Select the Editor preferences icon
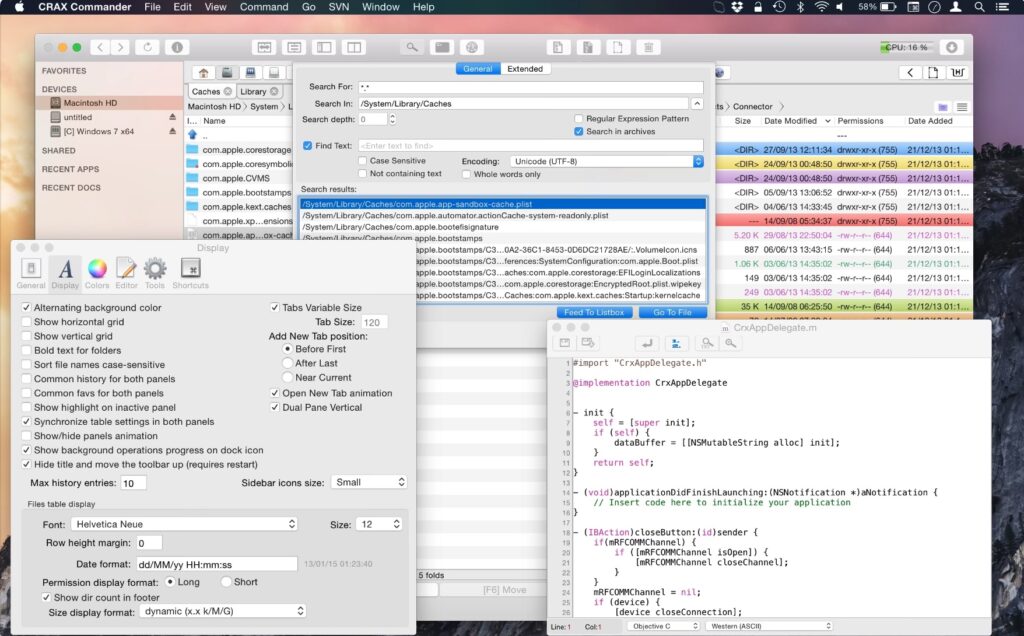Screen dimensions: 1024x636 point(126,270)
